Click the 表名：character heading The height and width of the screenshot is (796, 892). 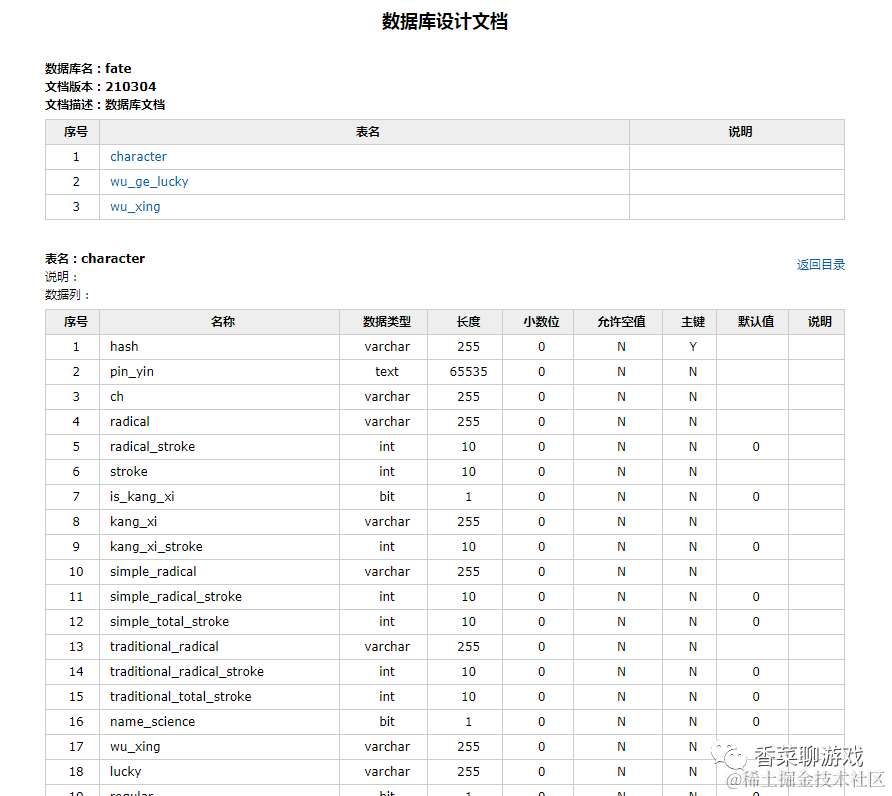(x=95, y=258)
